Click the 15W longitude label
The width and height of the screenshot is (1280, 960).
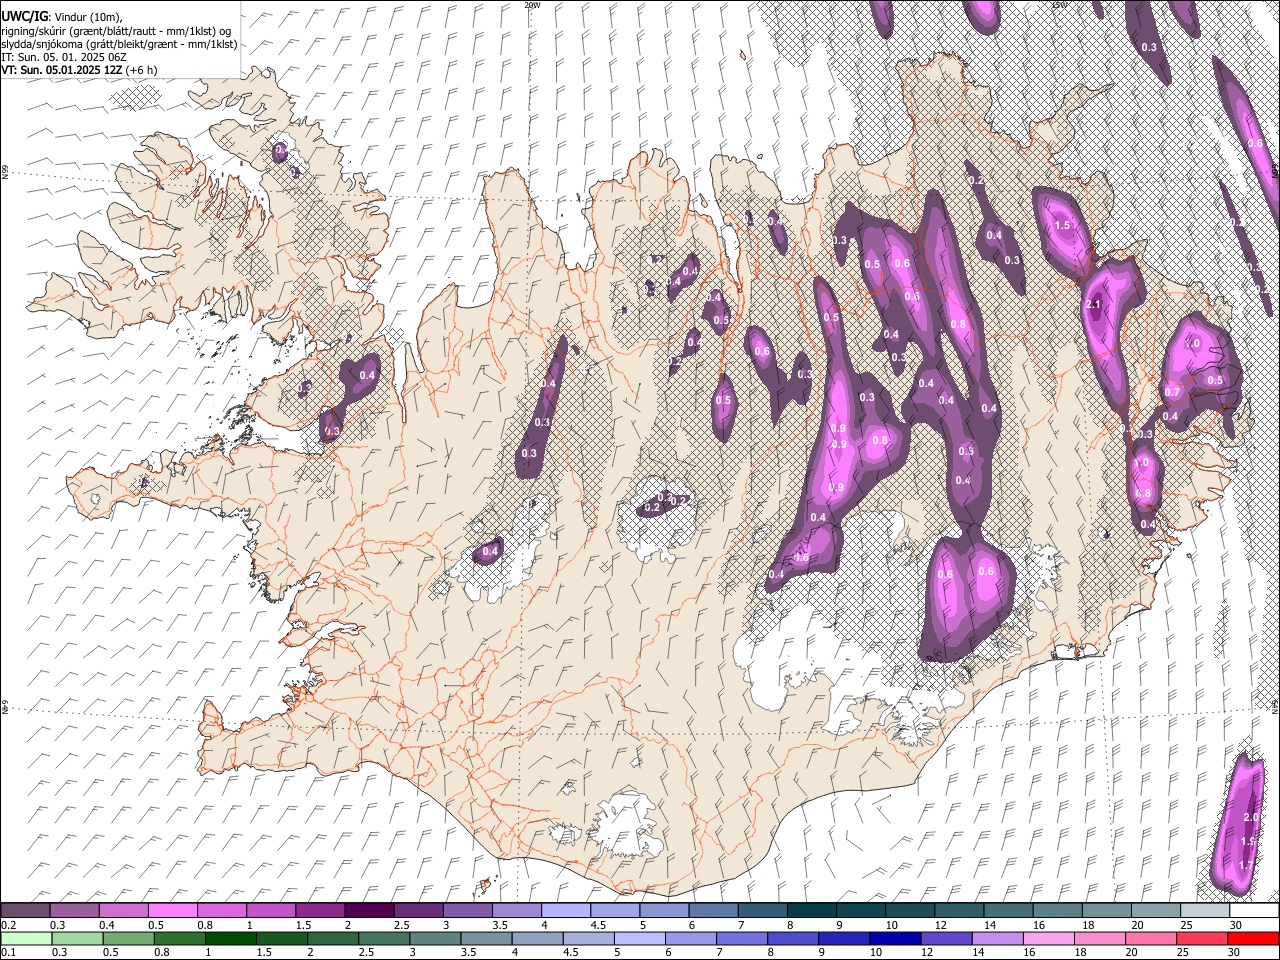click(1059, 5)
